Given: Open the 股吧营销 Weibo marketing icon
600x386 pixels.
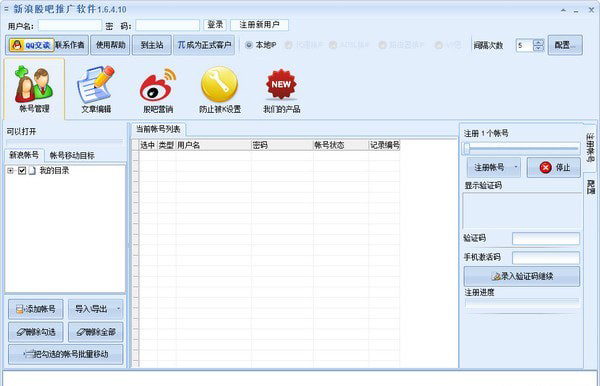Looking at the screenshot, I should coord(158,89).
